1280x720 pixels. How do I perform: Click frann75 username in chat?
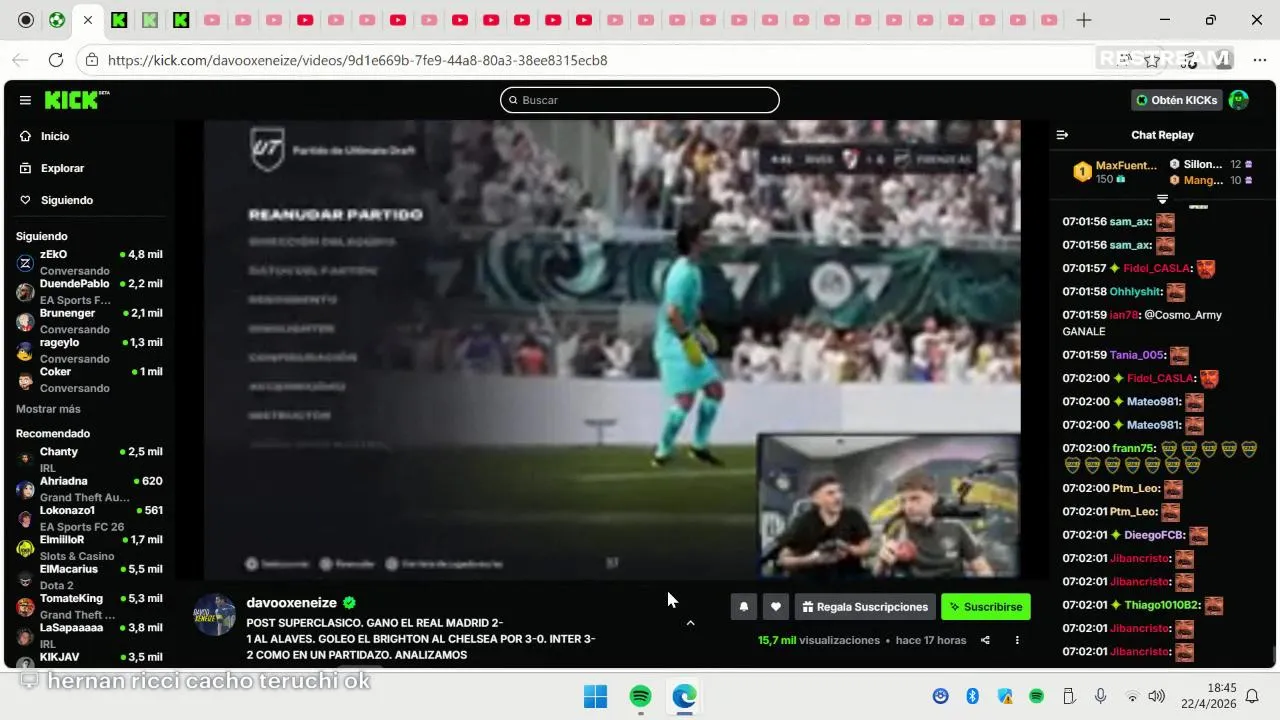[1133, 448]
